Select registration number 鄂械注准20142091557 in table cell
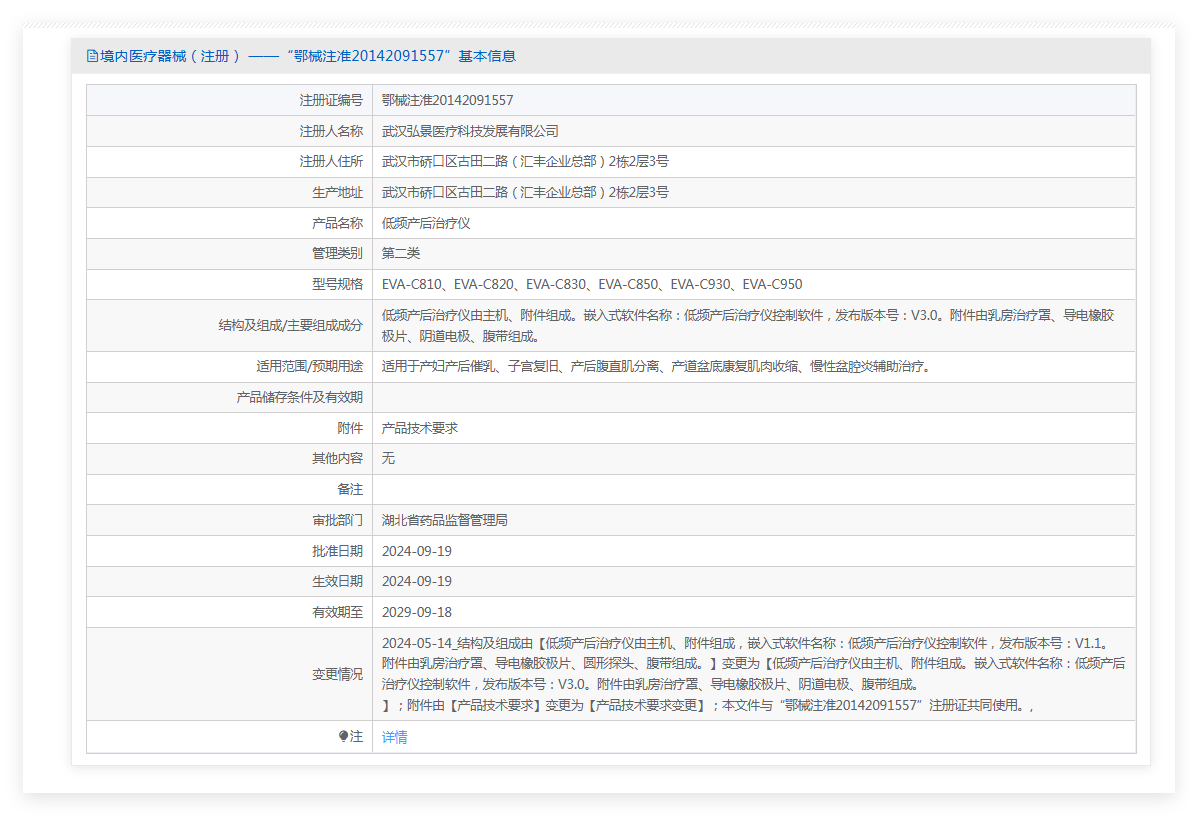 pos(448,100)
